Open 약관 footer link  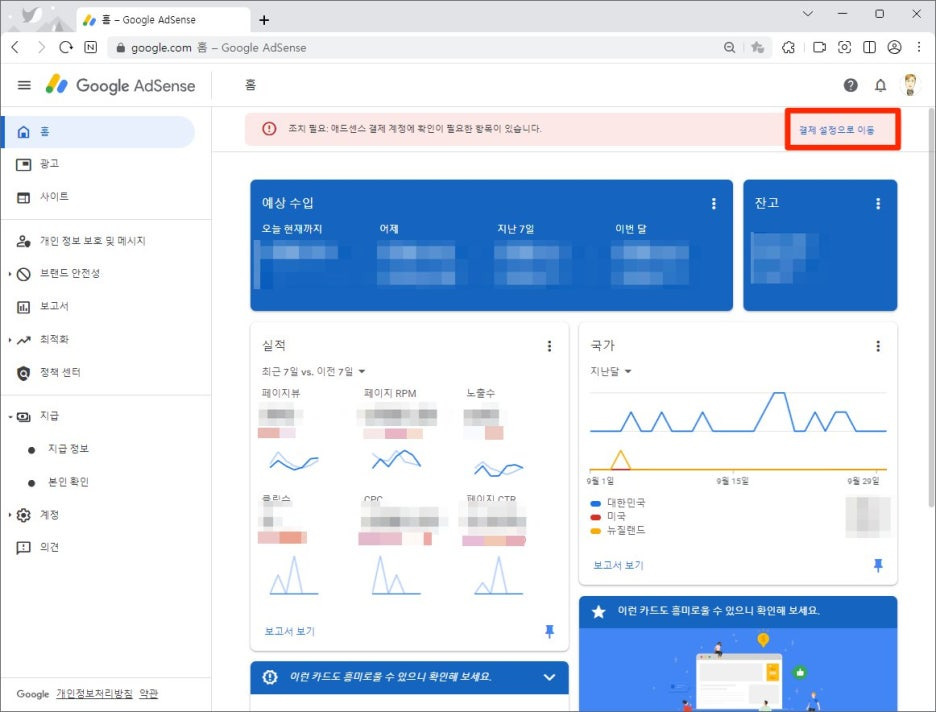click(149, 693)
